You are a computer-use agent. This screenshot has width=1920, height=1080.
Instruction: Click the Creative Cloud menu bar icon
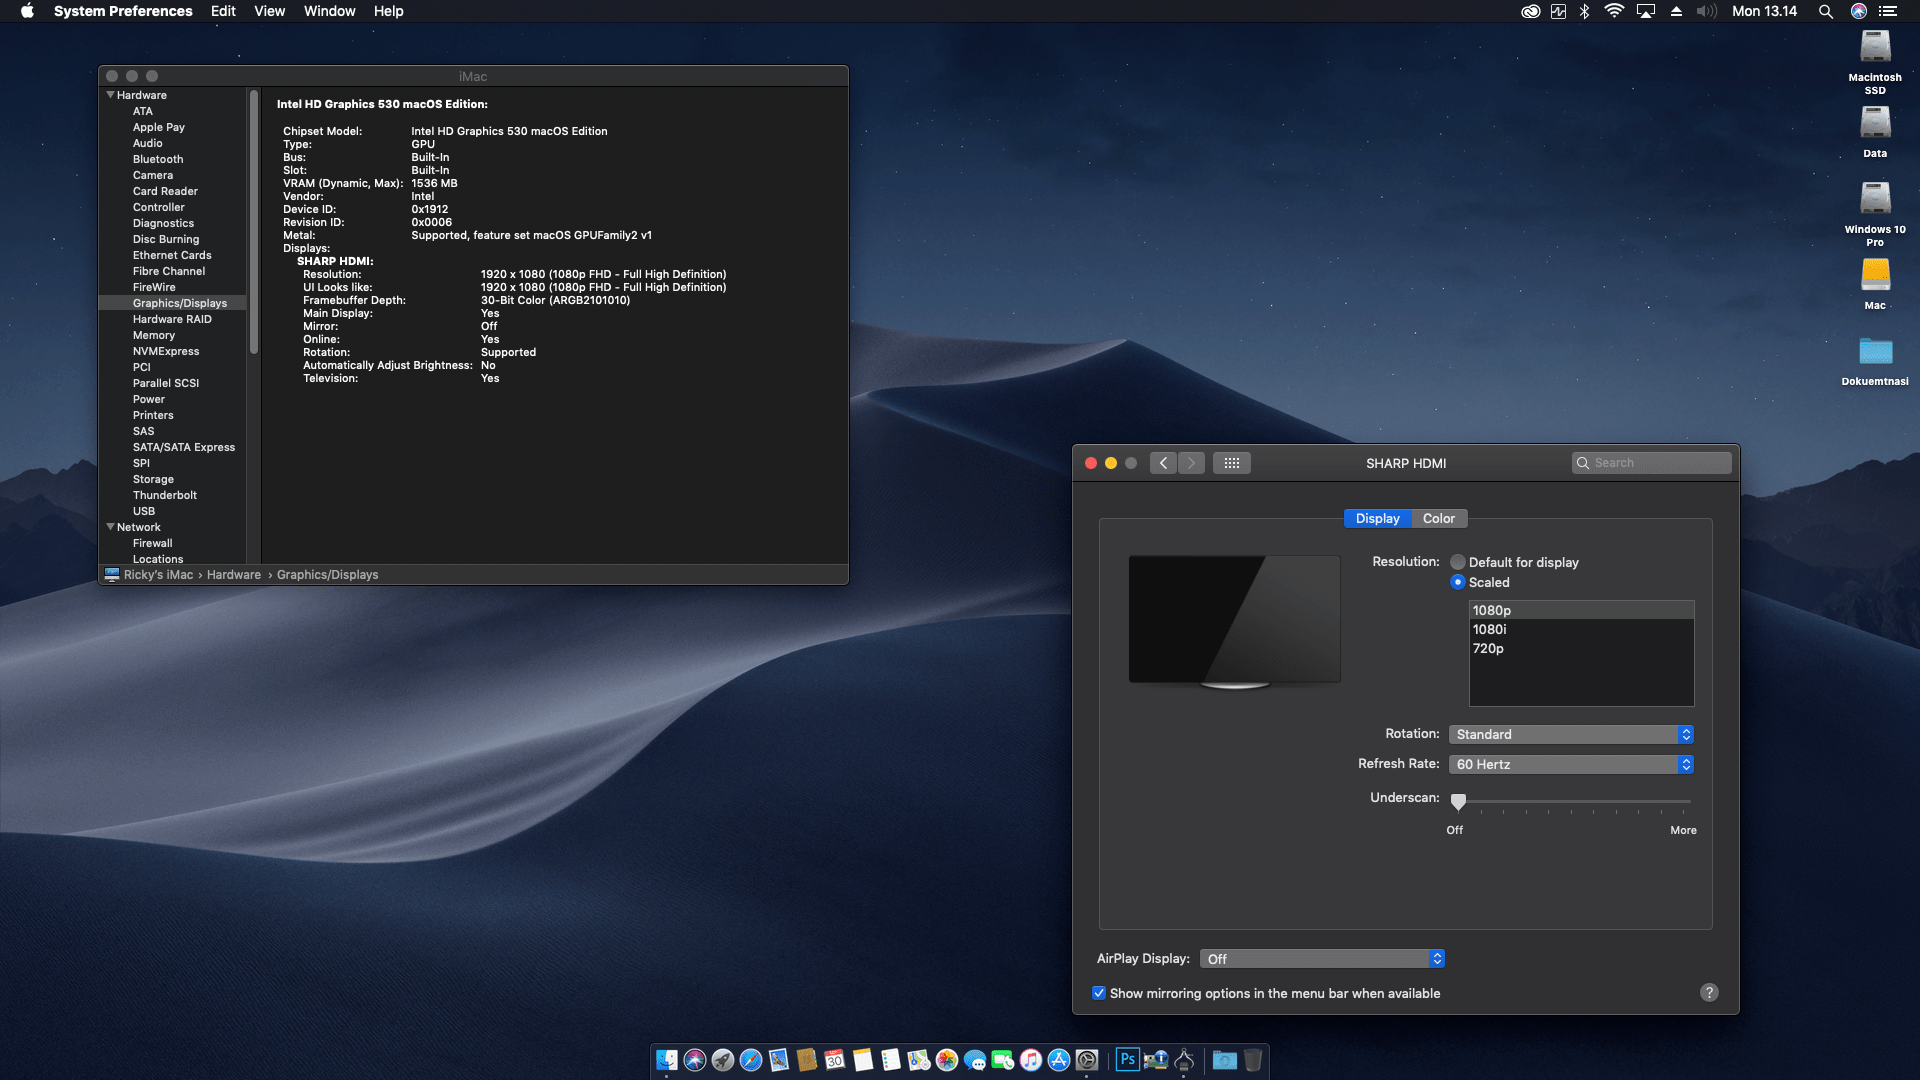[1530, 11]
